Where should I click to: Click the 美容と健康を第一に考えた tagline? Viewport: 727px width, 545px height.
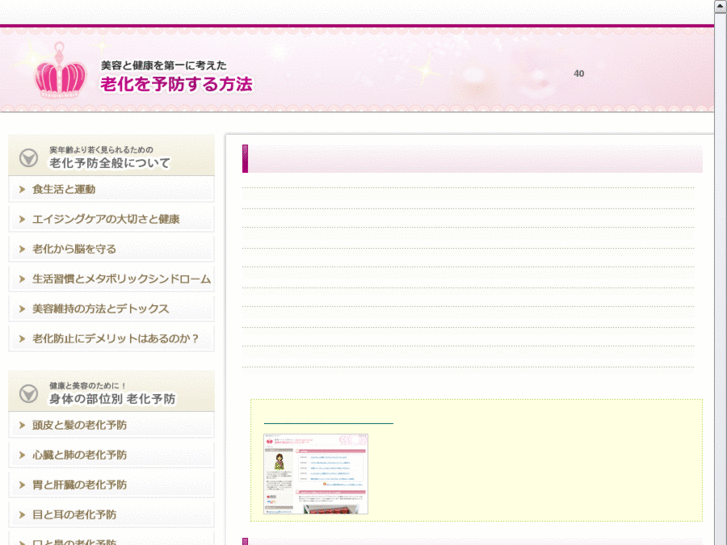[164, 65]
